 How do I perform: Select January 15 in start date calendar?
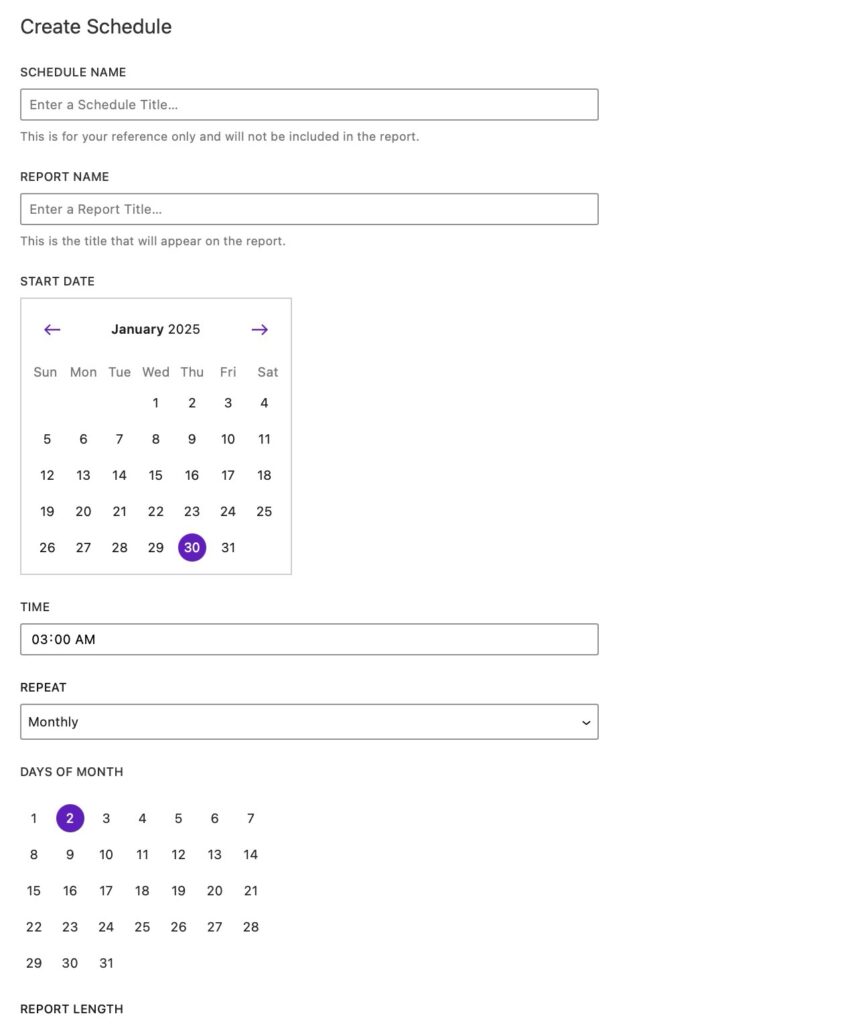pyautogui.click(x=156, y=476)
